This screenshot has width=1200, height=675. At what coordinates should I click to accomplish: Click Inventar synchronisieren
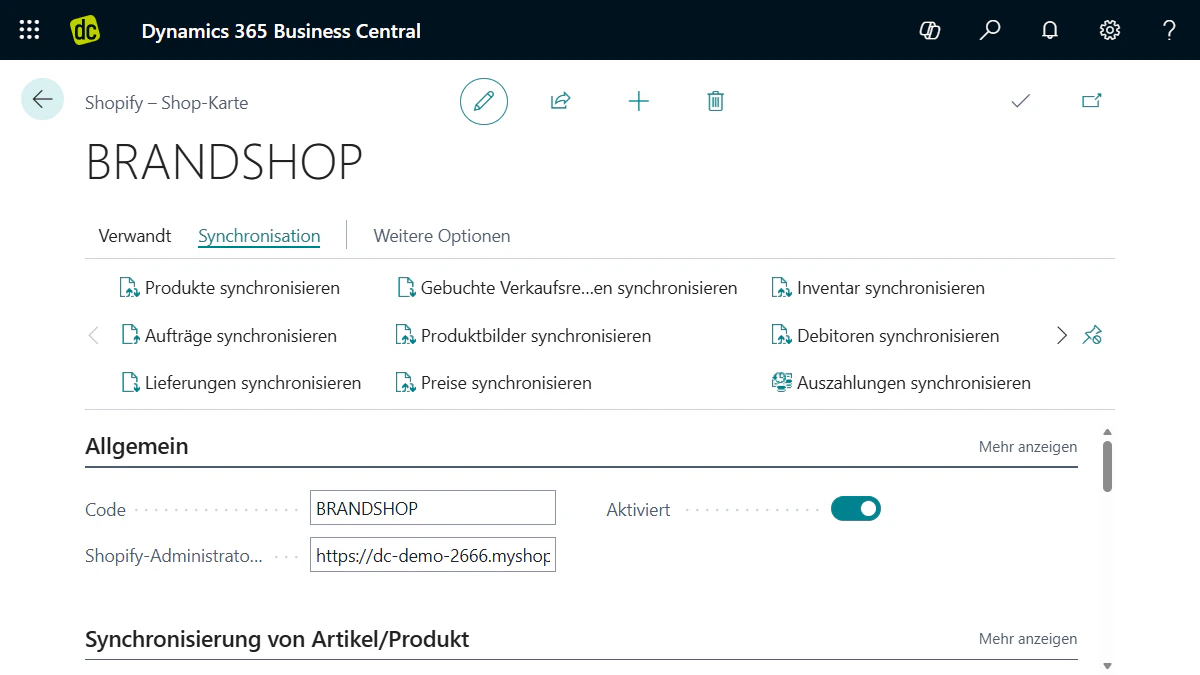click(x=878, y=288)
